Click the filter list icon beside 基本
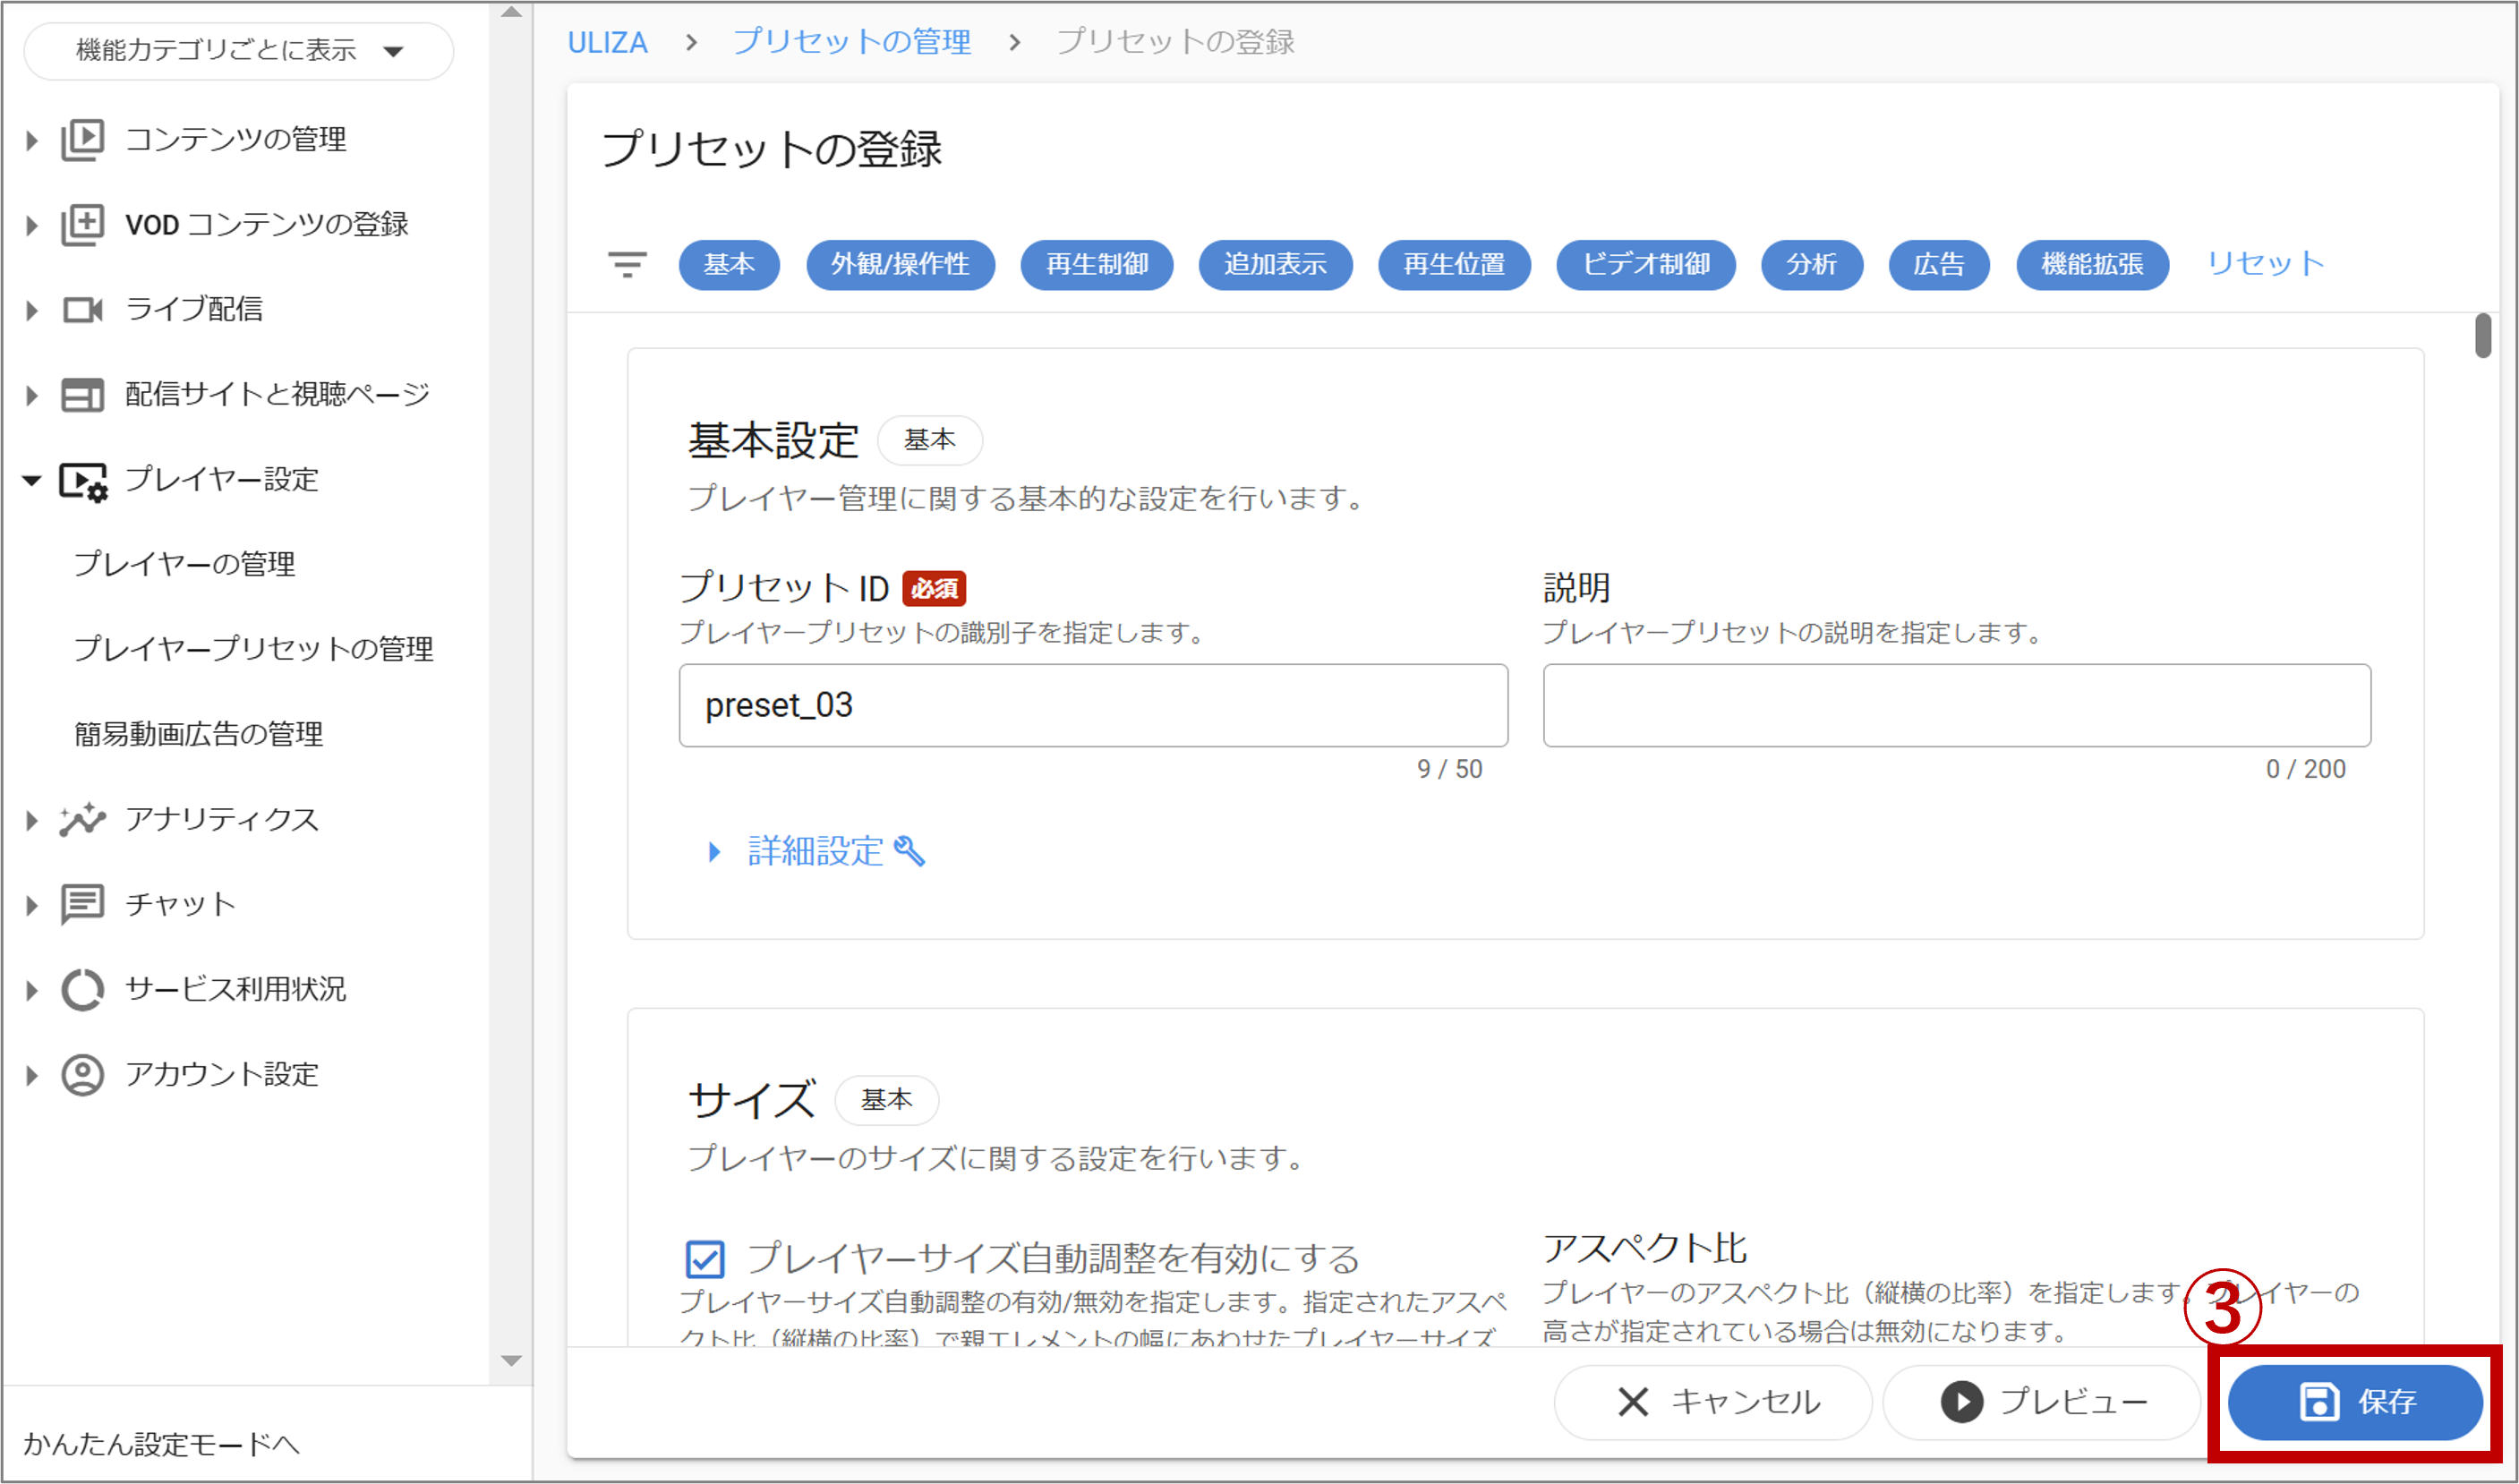2519x1484 pixels. click(627, 265)
